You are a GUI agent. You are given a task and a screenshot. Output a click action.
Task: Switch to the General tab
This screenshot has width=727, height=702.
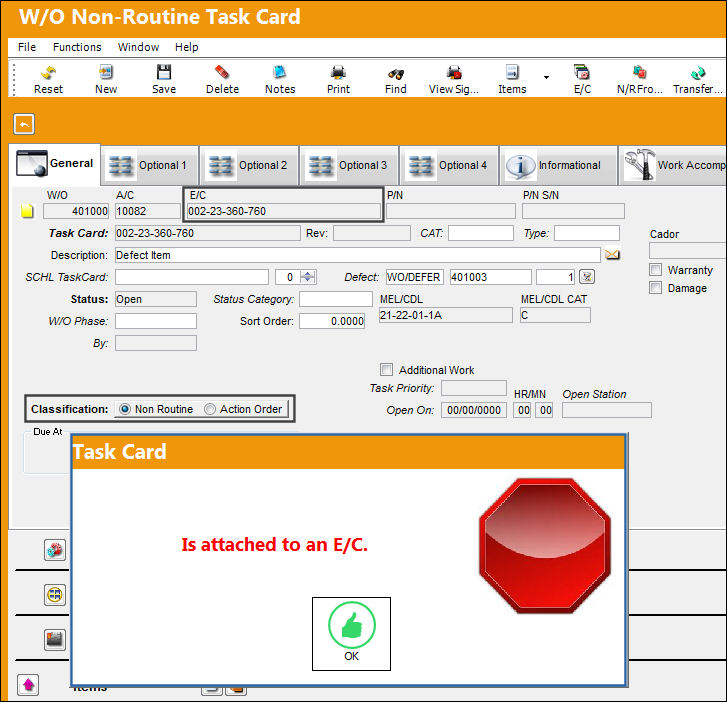click(55, 164)
